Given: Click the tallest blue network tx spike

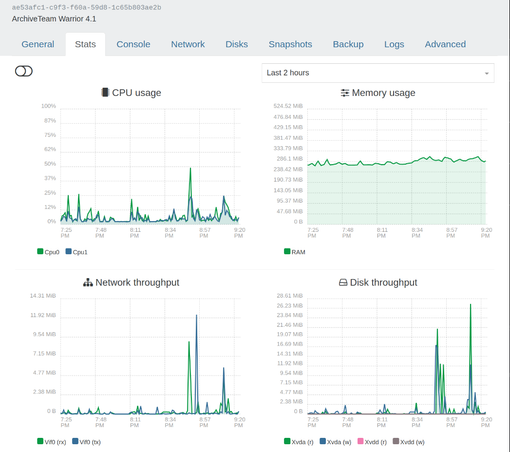Looking at the screenshot, I should 196,316.
